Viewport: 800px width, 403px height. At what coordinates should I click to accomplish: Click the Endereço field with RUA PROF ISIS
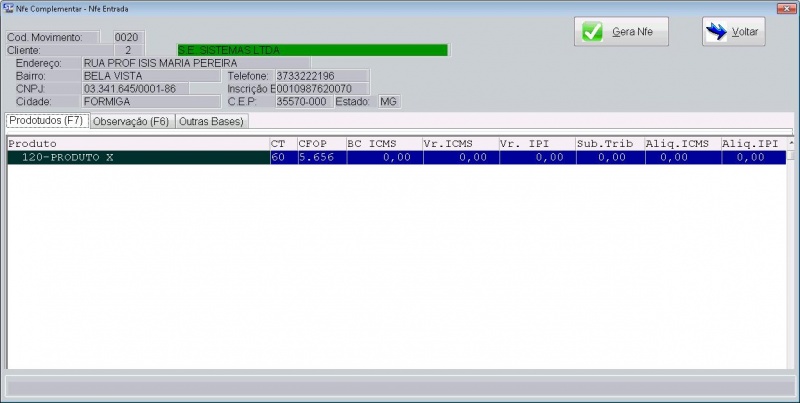pos(195,63)
